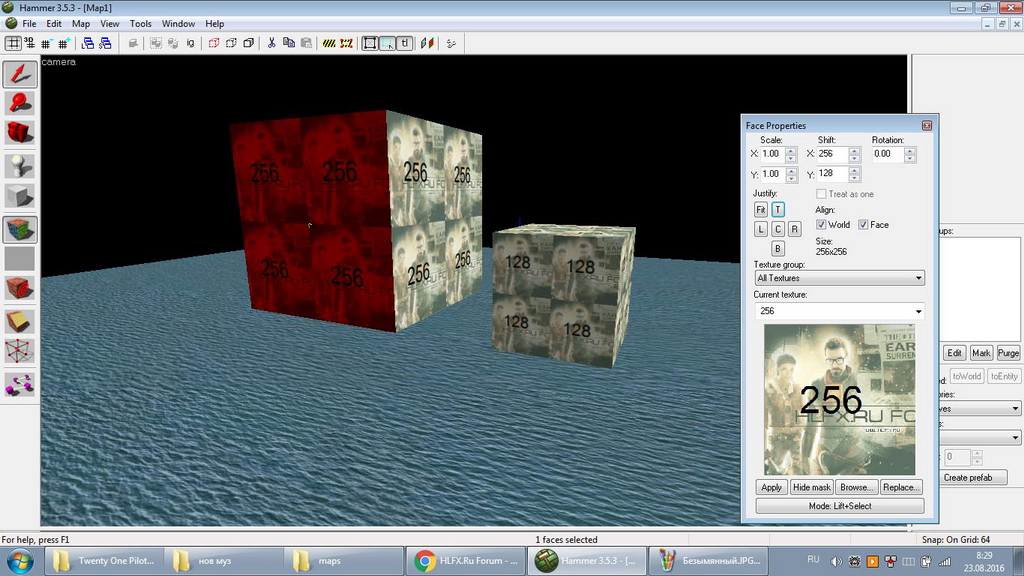Screen dimensions: 1024x576
Task: Expand the Current texture dropdown
Action: 839,311
